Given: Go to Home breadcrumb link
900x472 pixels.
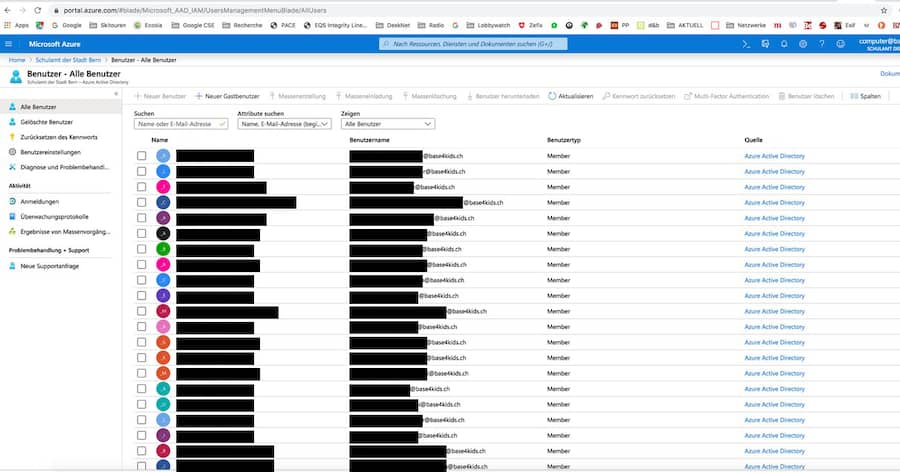Looking at the screenshot, I should [x=17, y=60].
